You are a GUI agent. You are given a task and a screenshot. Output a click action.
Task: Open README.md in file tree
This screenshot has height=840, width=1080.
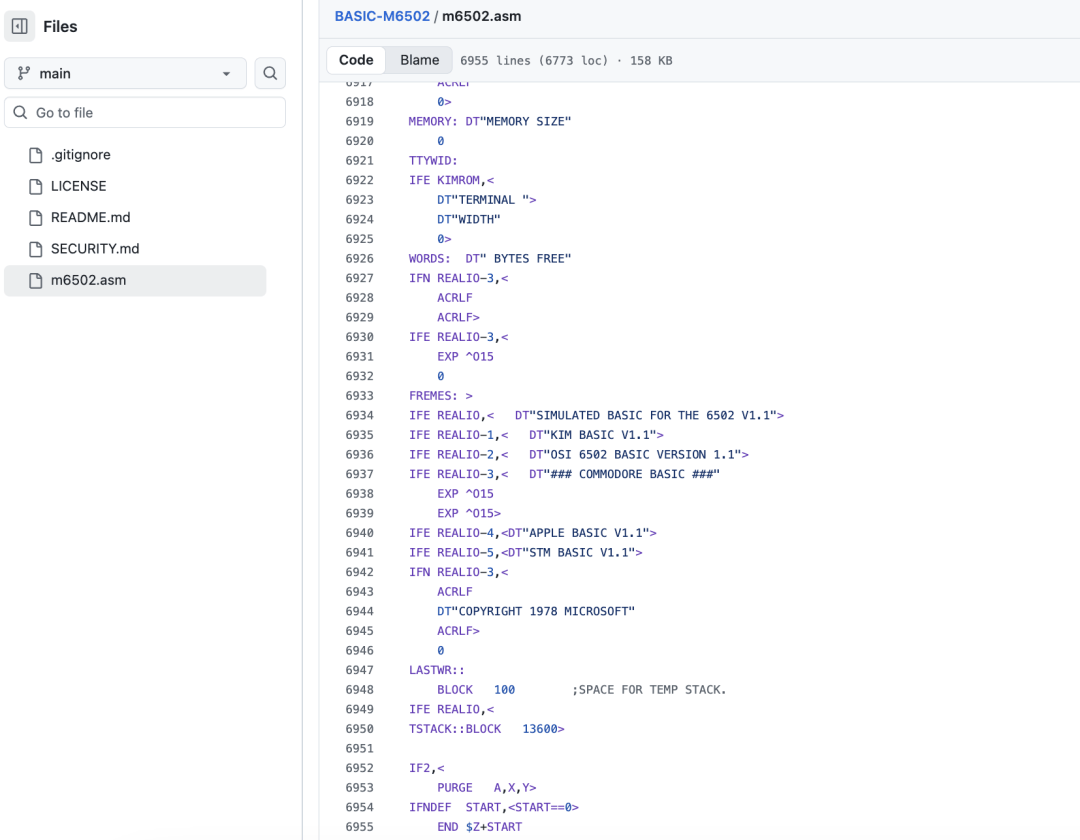pyautogui.click(x=90, y=217)
